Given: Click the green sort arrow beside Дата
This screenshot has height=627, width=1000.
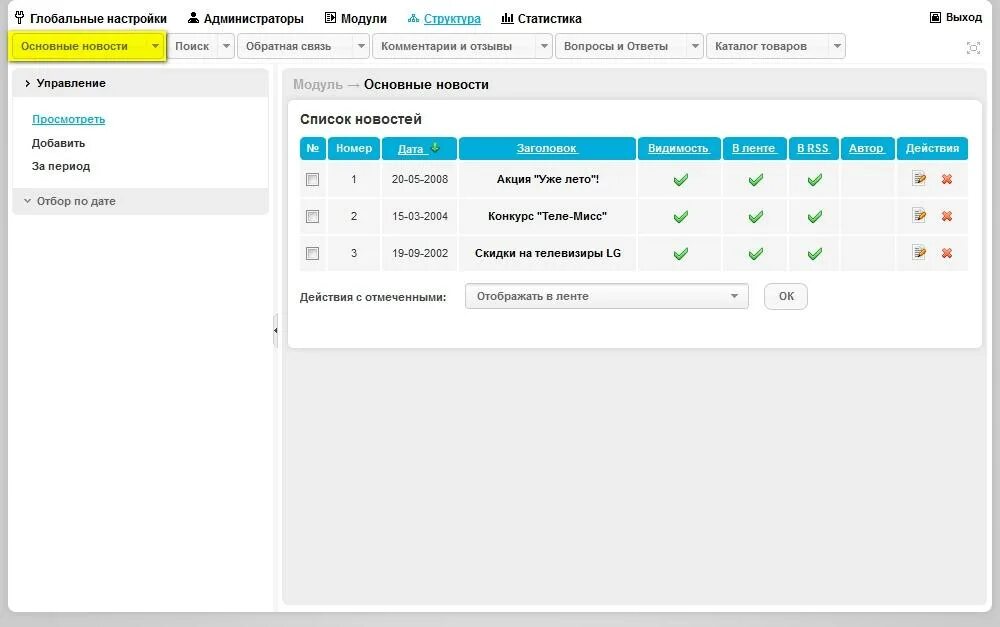Looking at the screenshot, I should (x=436, y=148).
